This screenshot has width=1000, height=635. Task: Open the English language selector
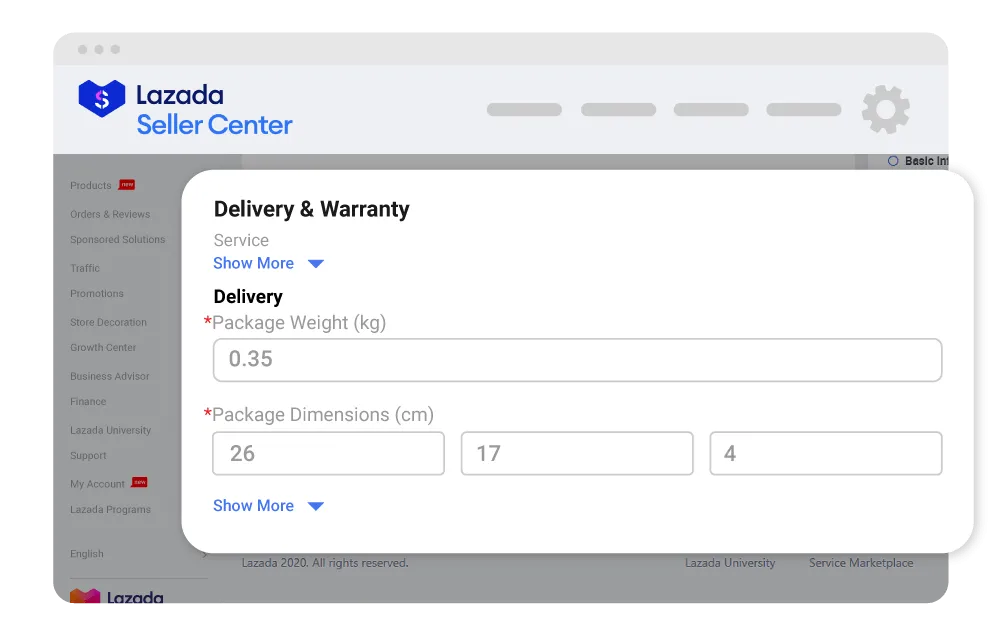[87, 553]
